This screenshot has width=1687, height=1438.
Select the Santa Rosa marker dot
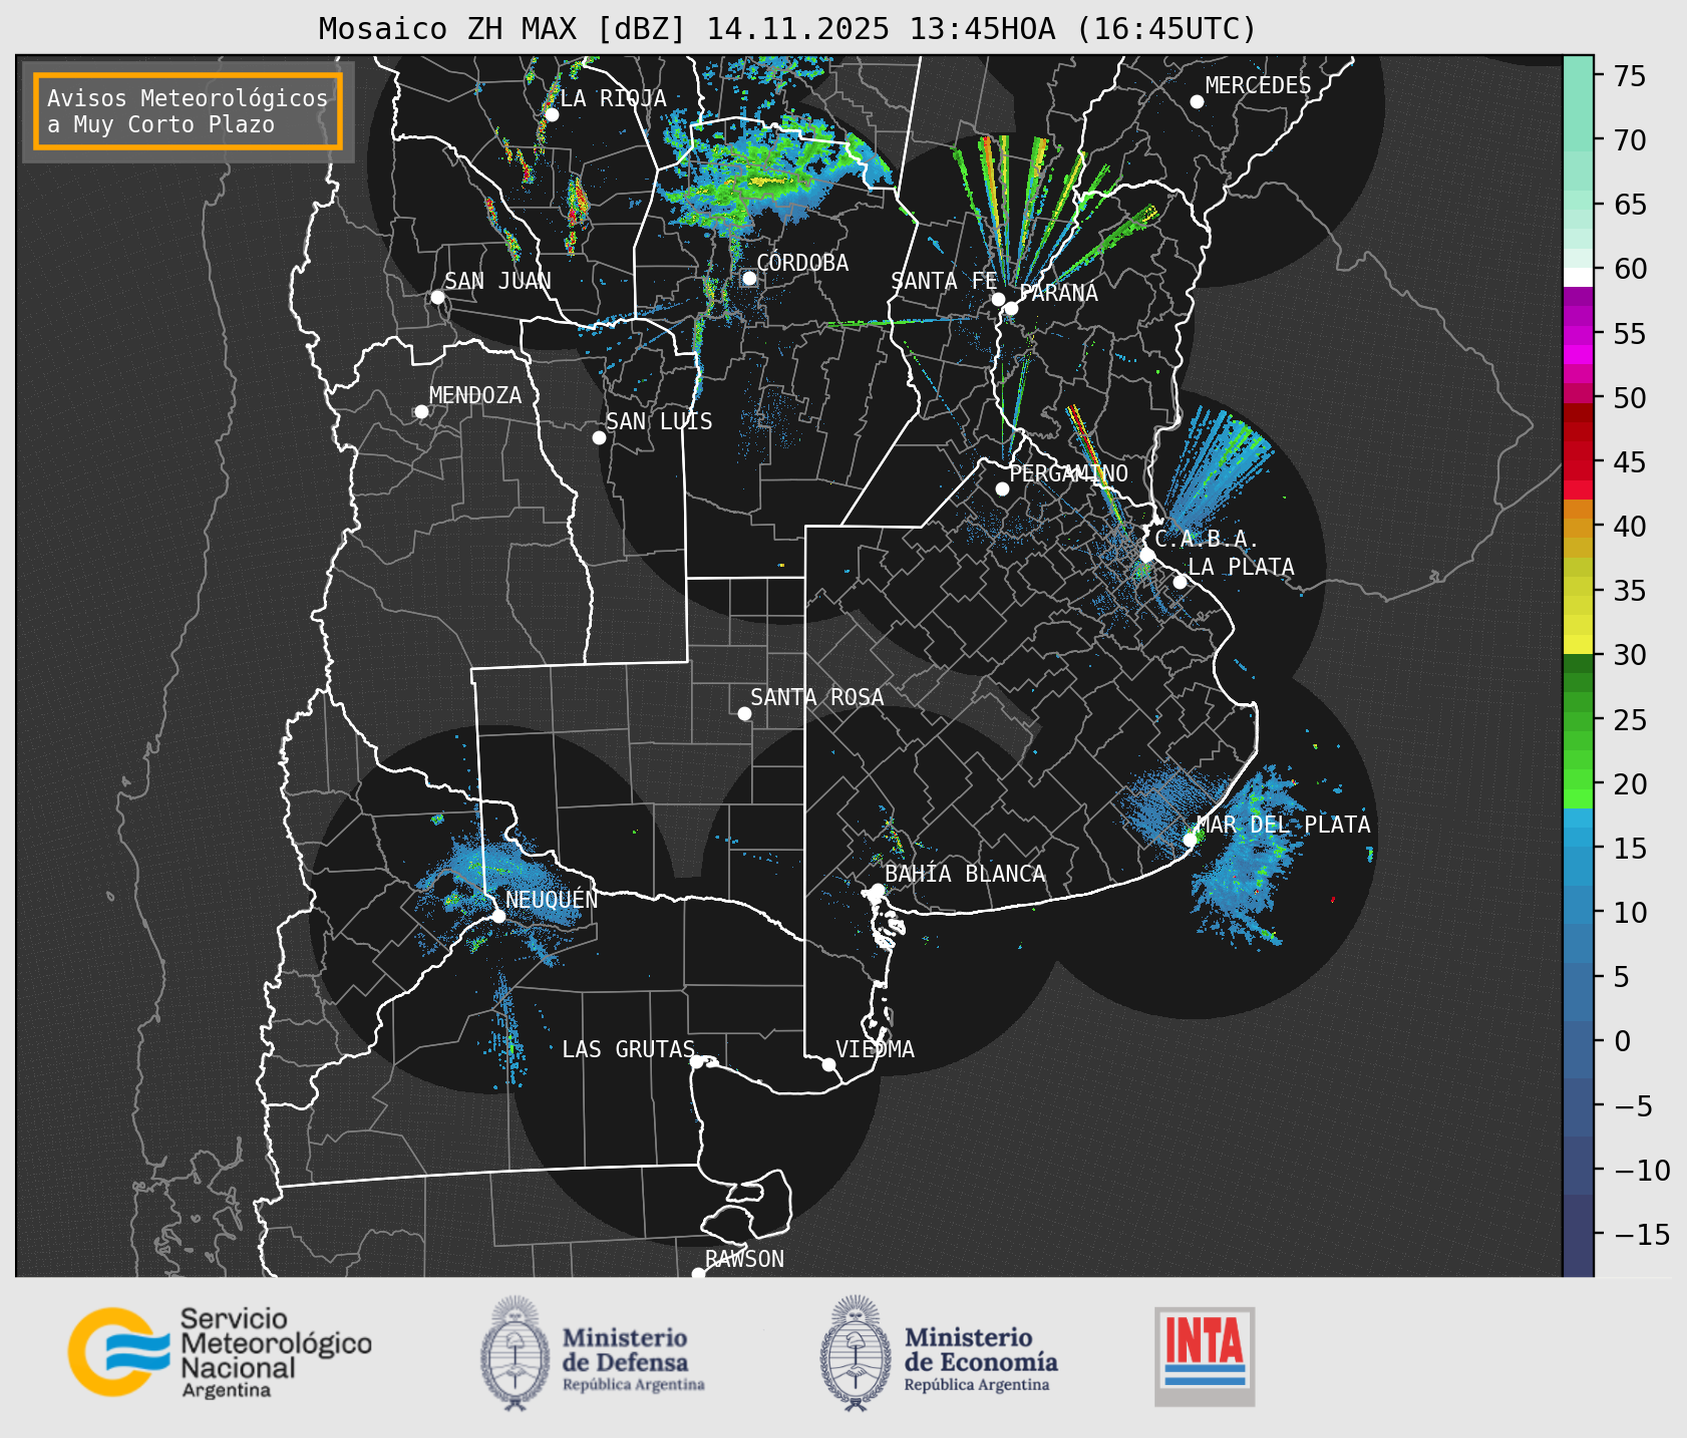744,713
